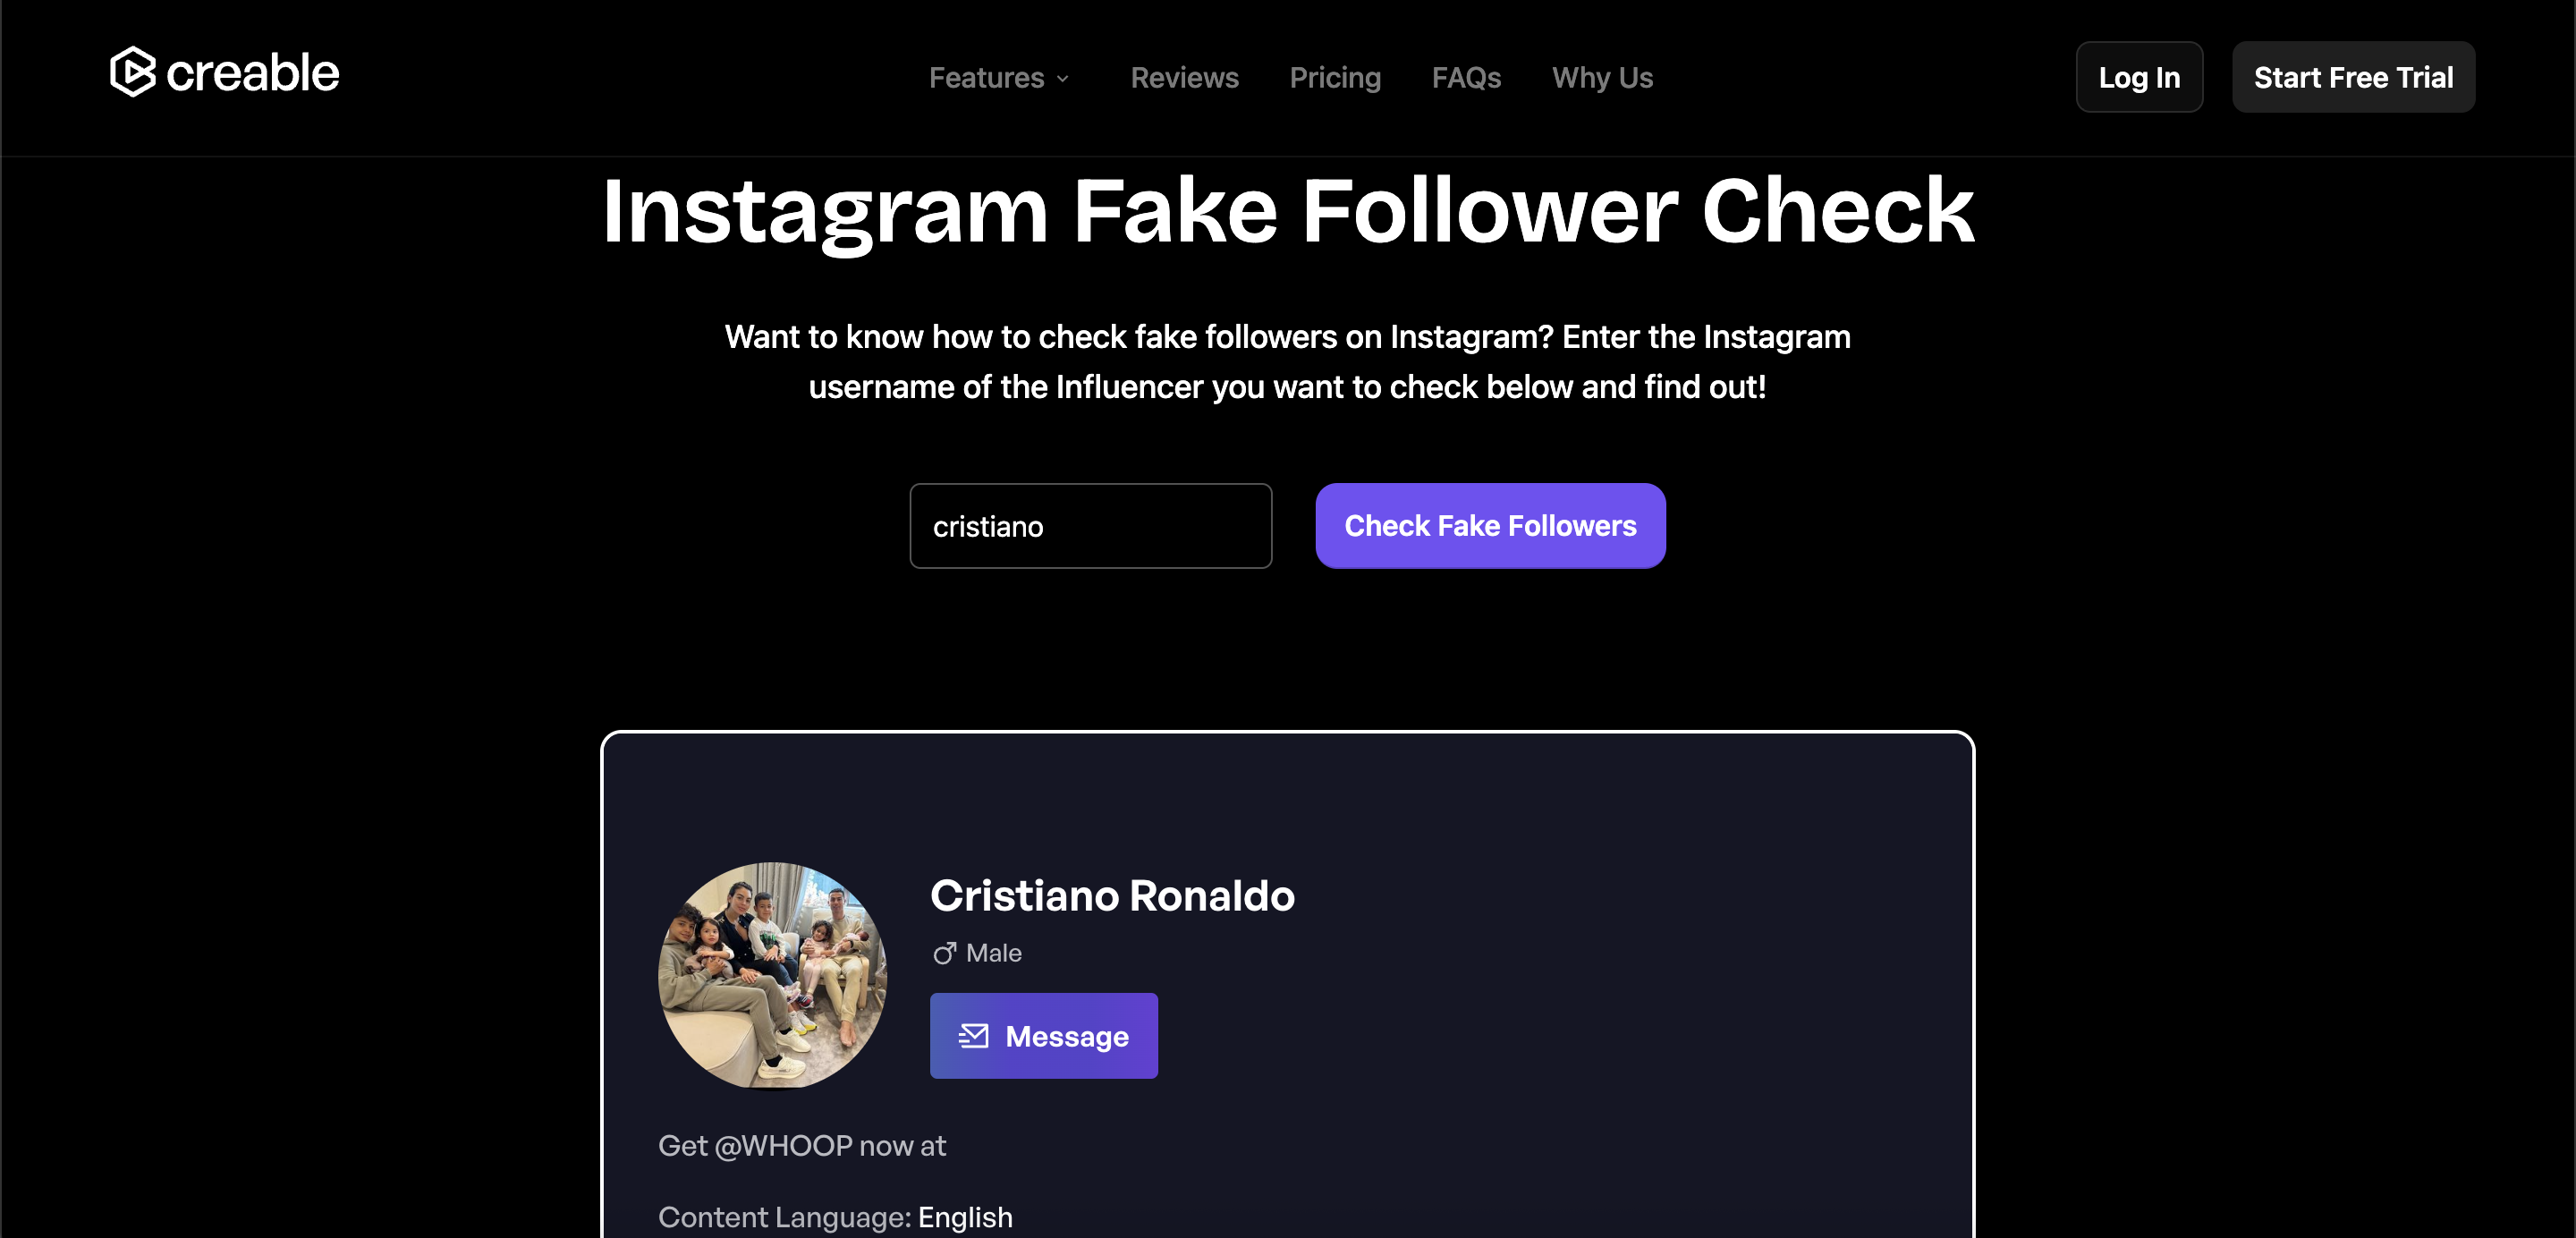Click the Check Fake Followers button

click(x=1490, y=526)
